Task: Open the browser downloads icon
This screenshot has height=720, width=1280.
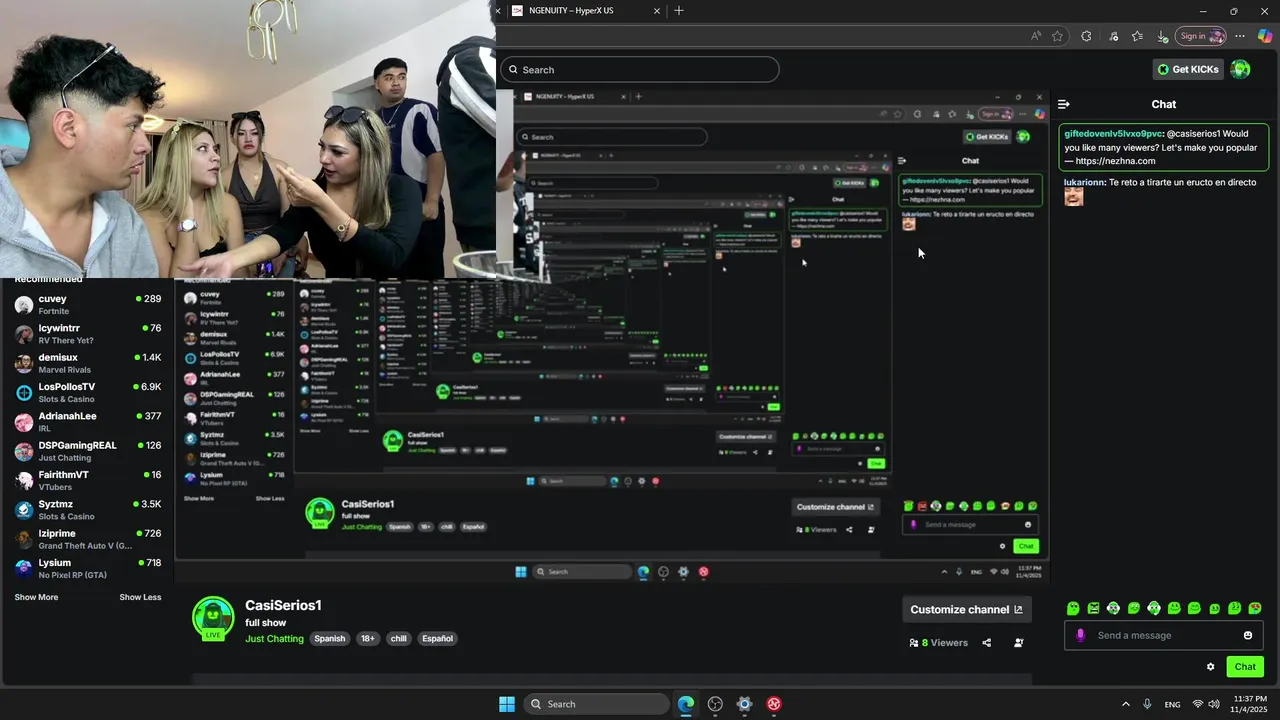Action: [1162, 36]
